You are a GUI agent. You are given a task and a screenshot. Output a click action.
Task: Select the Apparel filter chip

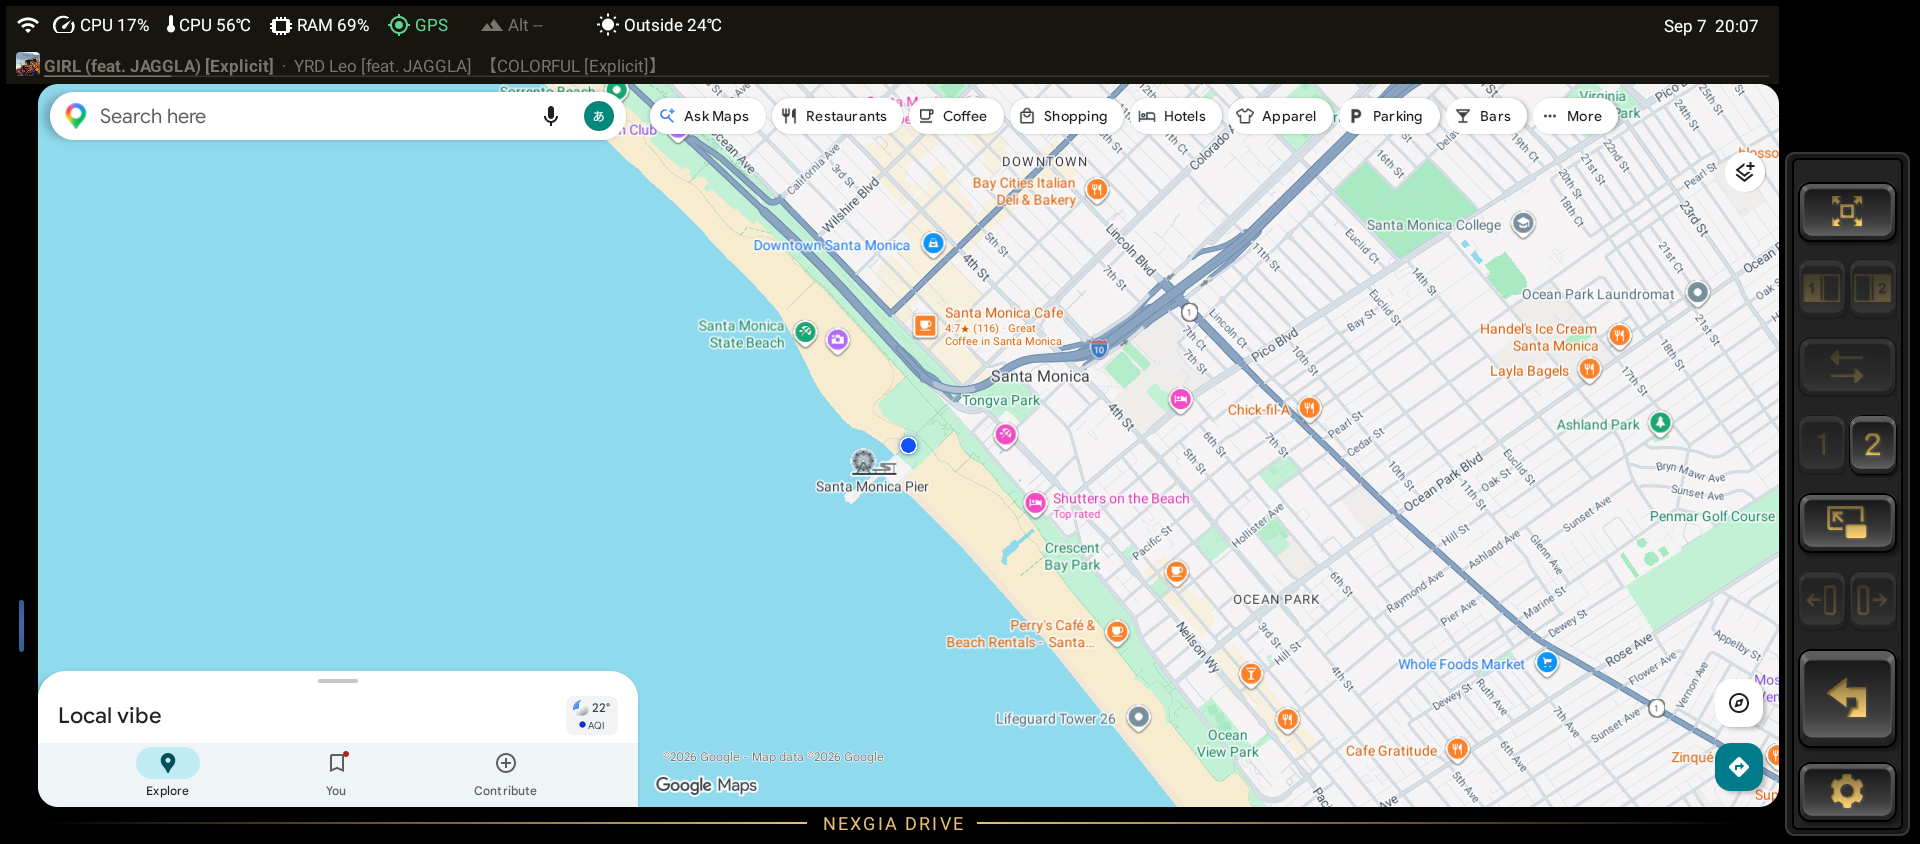click(1278, 116)
